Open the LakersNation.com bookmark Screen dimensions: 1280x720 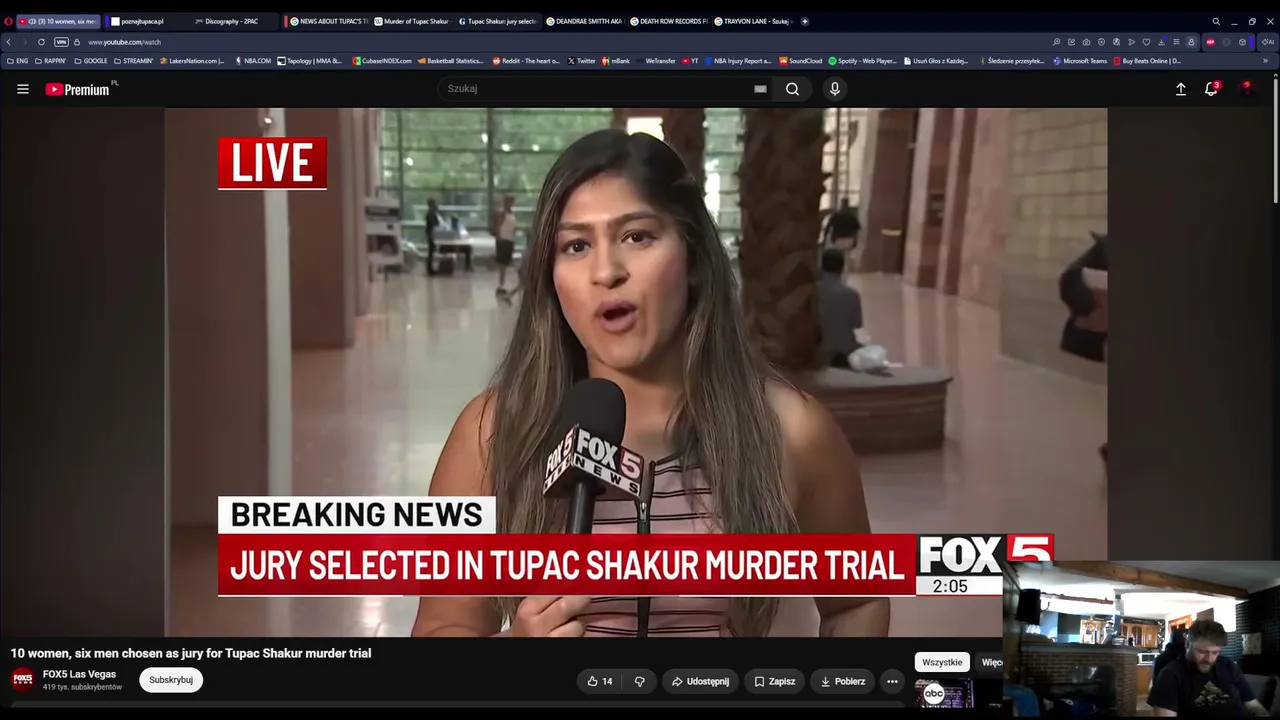pyautogui.click(x=191, y=61)
